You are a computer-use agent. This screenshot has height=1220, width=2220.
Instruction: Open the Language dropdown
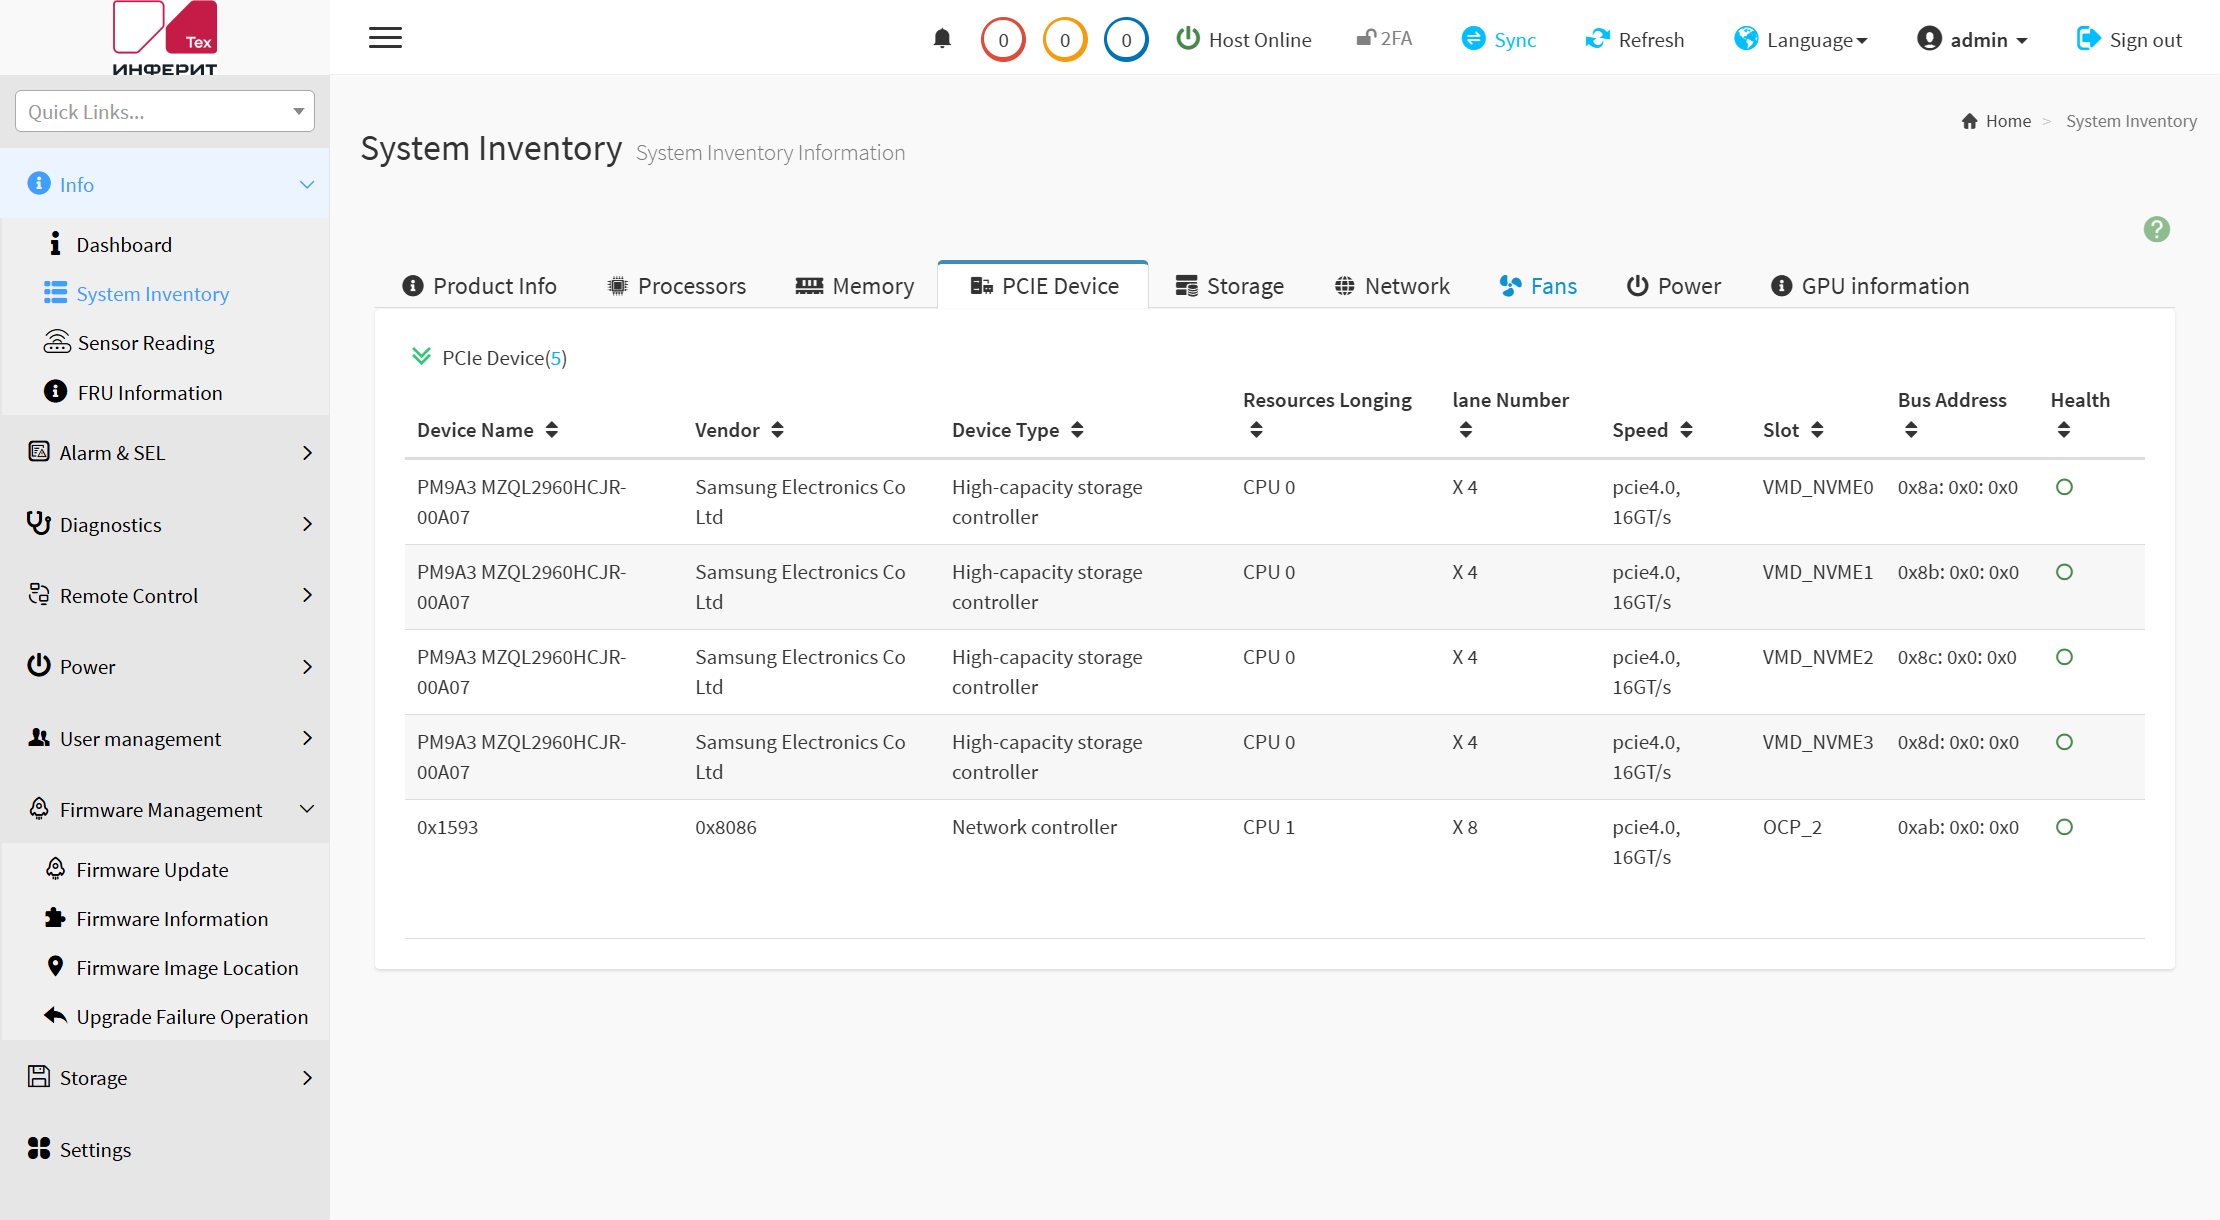coord(1801,39)
